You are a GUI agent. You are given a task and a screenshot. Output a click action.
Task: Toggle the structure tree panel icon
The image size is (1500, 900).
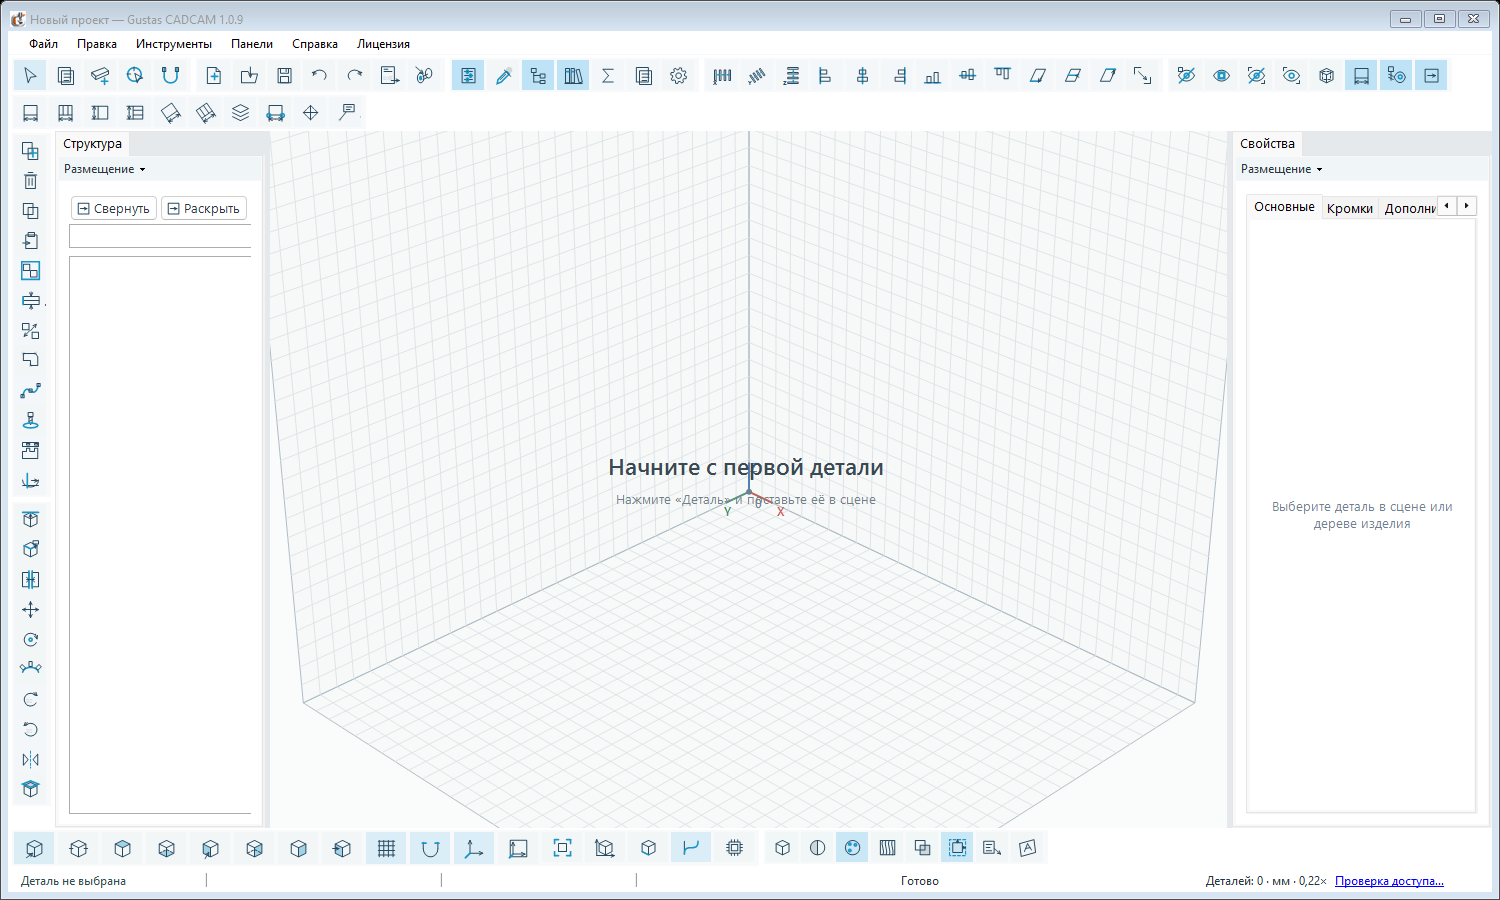pyautogui.click(x=538, y=75)
